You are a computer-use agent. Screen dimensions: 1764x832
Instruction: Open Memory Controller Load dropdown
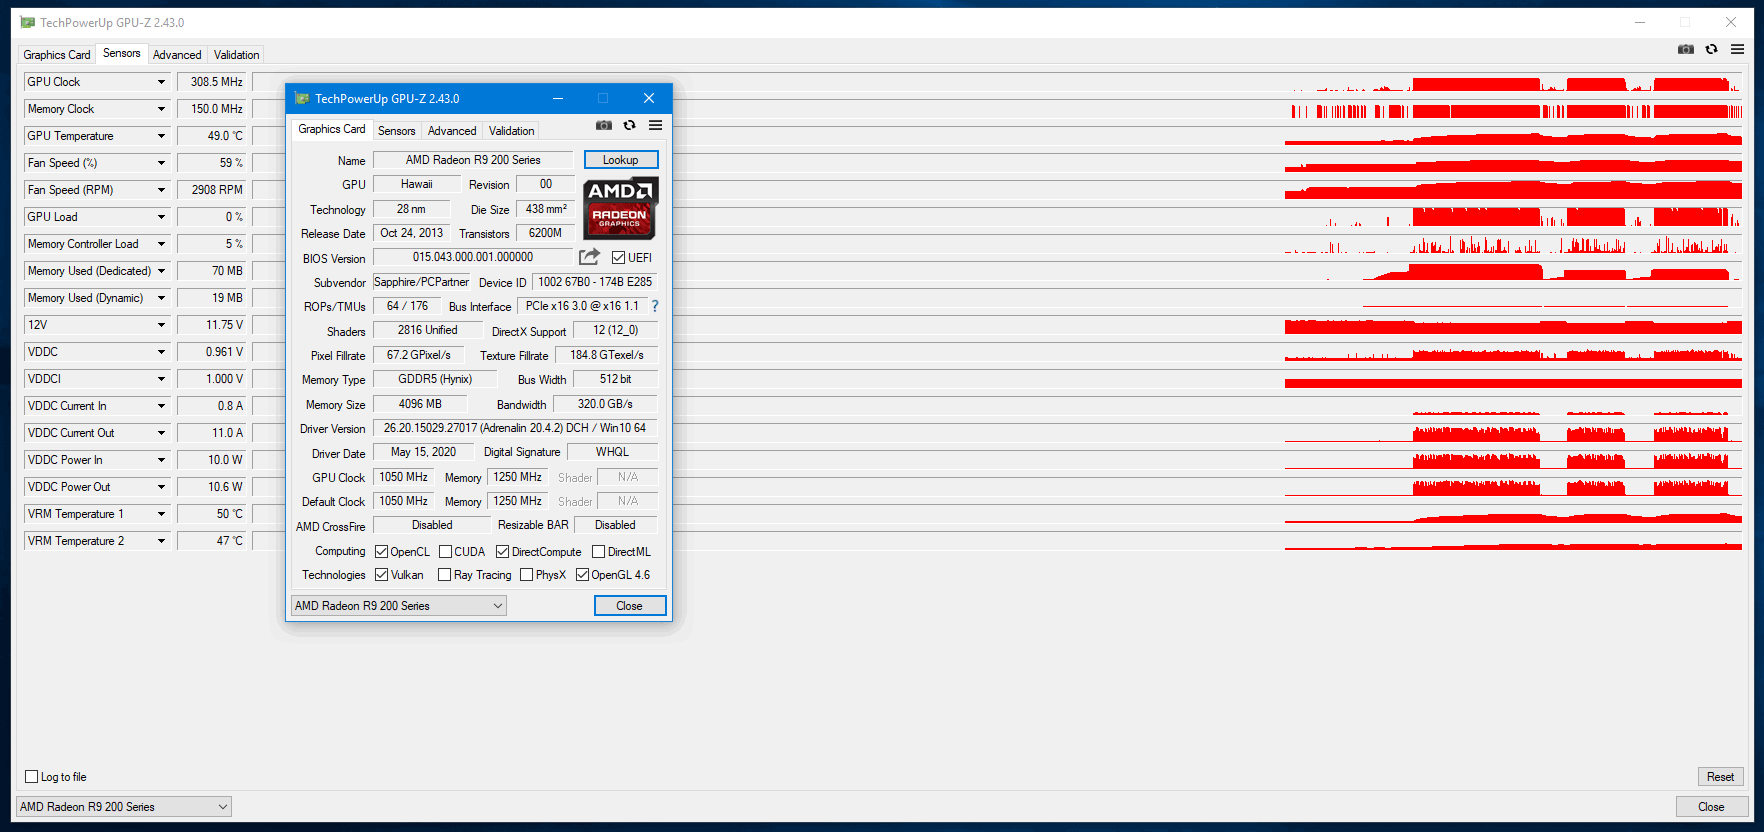(161, 244)
